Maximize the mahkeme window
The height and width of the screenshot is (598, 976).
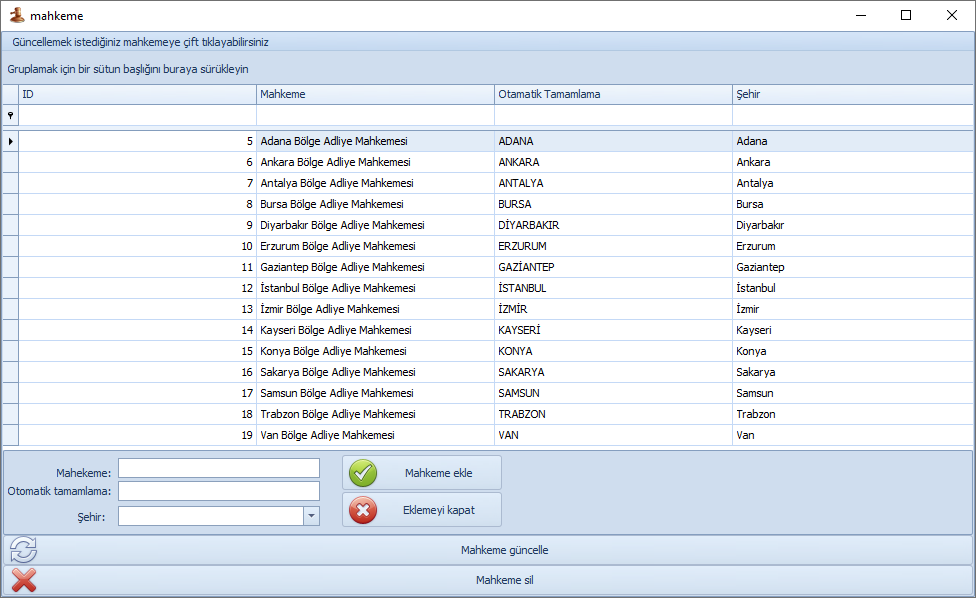click(906, 16)
